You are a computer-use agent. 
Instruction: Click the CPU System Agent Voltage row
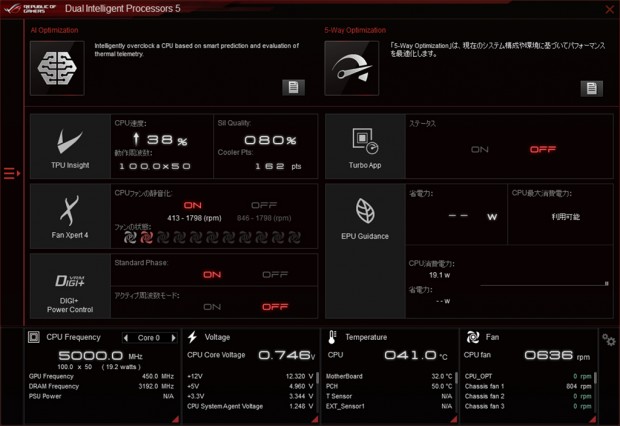tap(250, 406)
